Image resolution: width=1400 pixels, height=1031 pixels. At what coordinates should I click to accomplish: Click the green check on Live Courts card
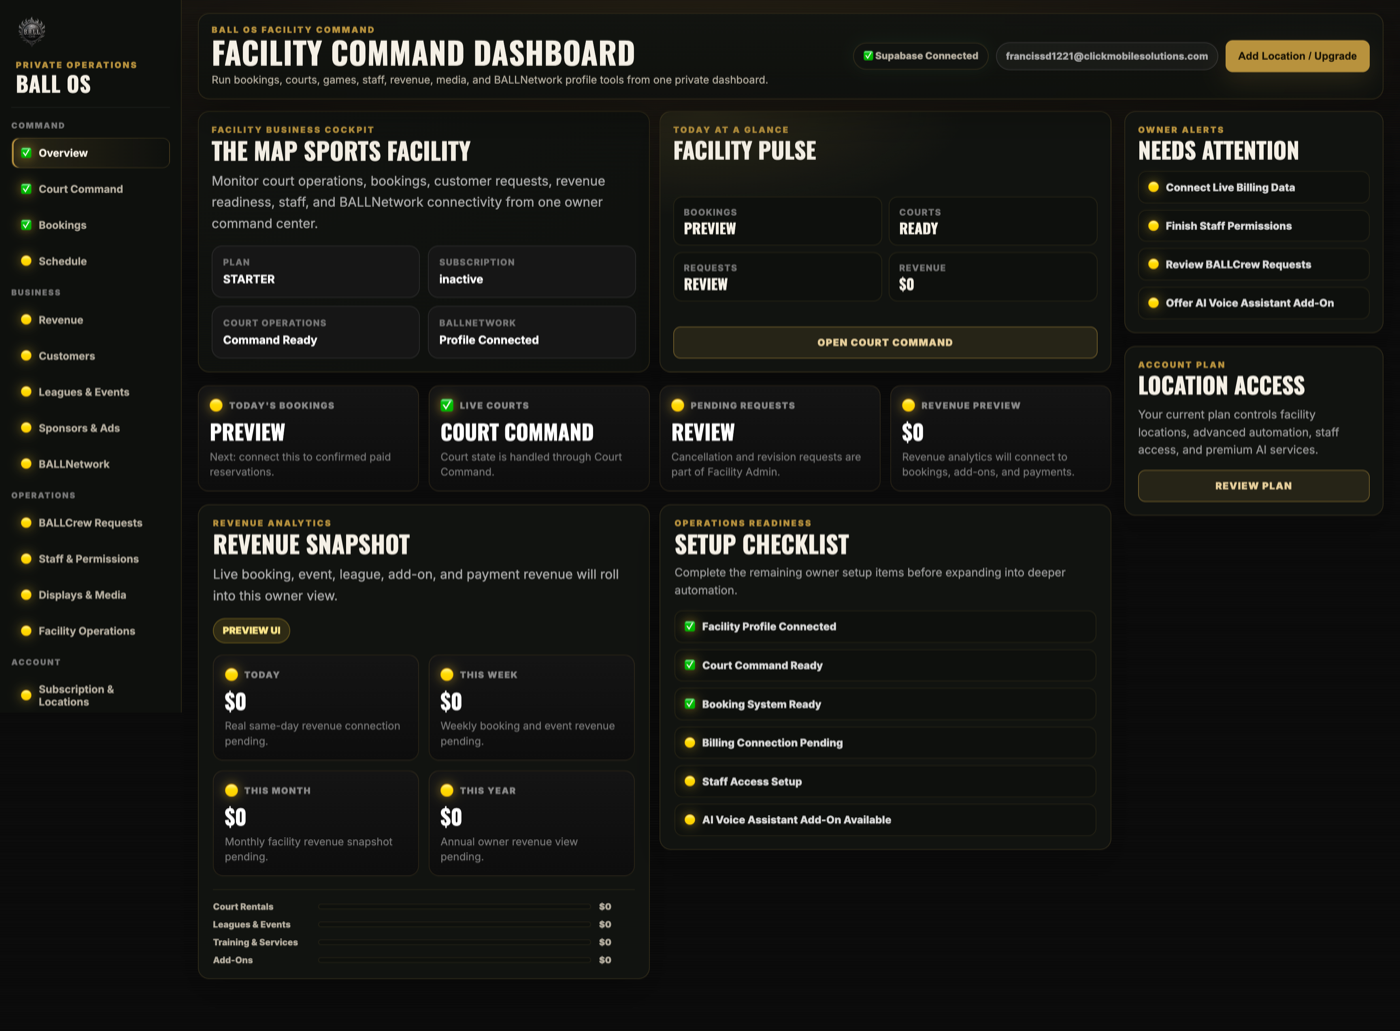(x=447, y=405)
